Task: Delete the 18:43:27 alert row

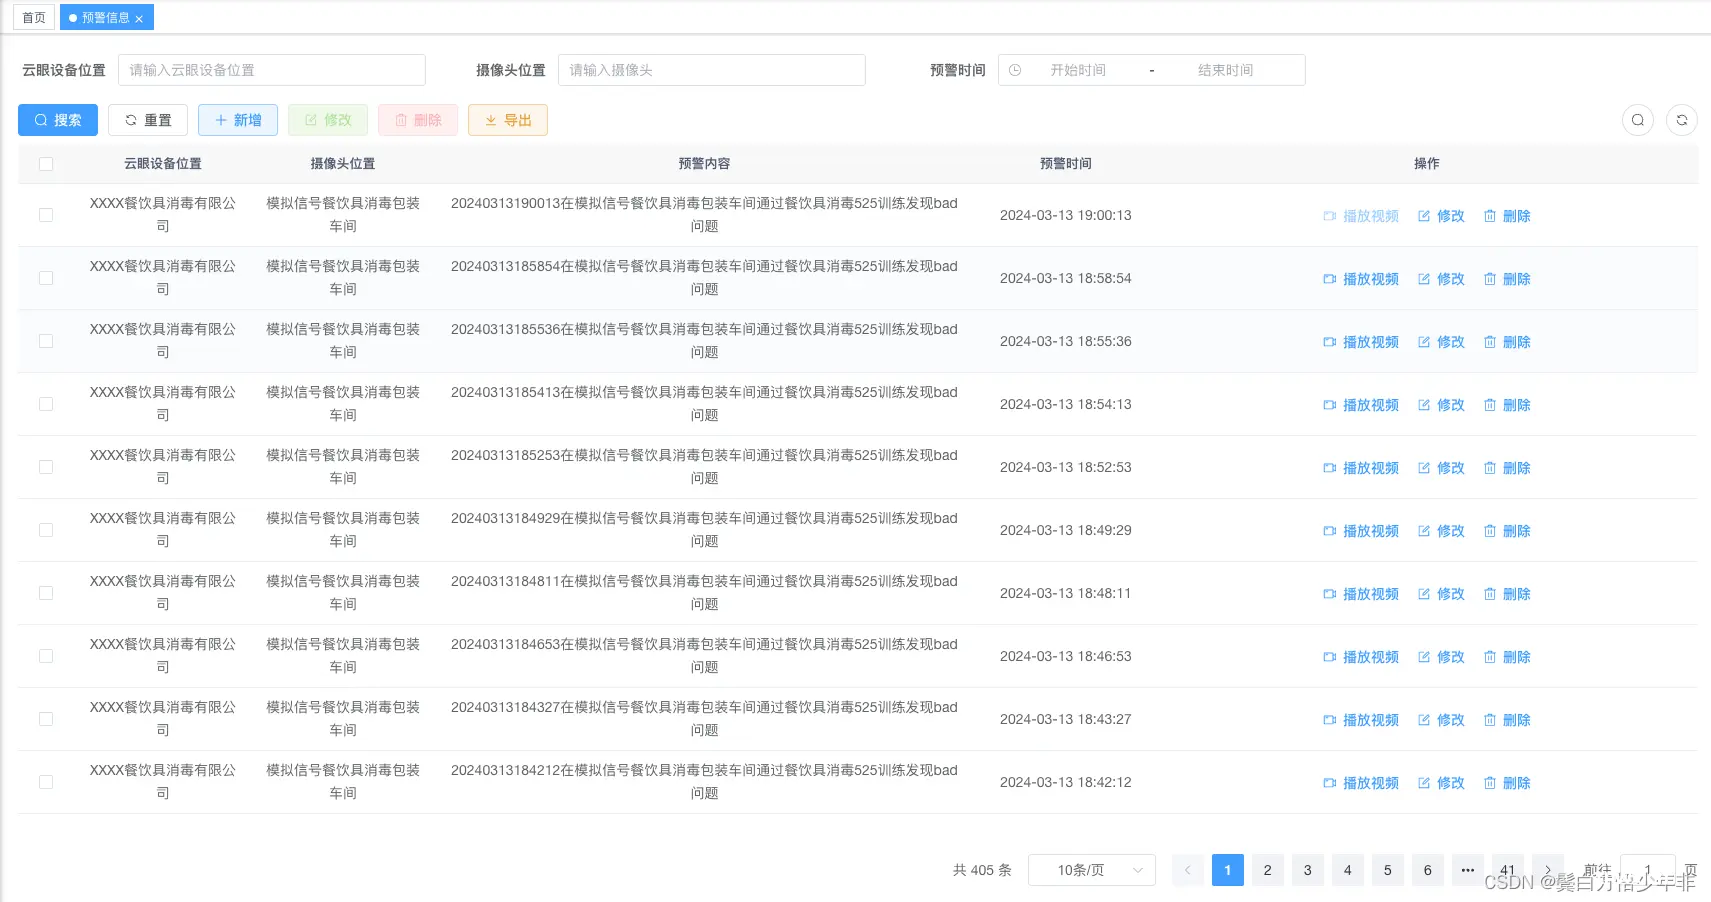Action: pos(1507,720)
